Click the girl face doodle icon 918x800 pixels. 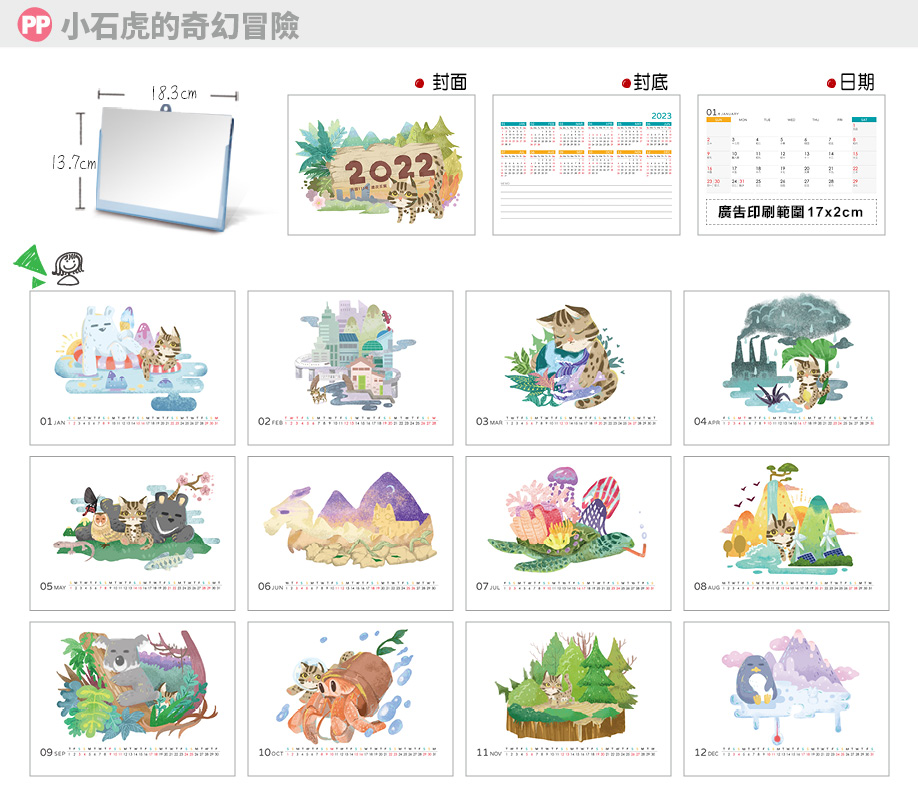pyautogui.click(x=68, y=268)
